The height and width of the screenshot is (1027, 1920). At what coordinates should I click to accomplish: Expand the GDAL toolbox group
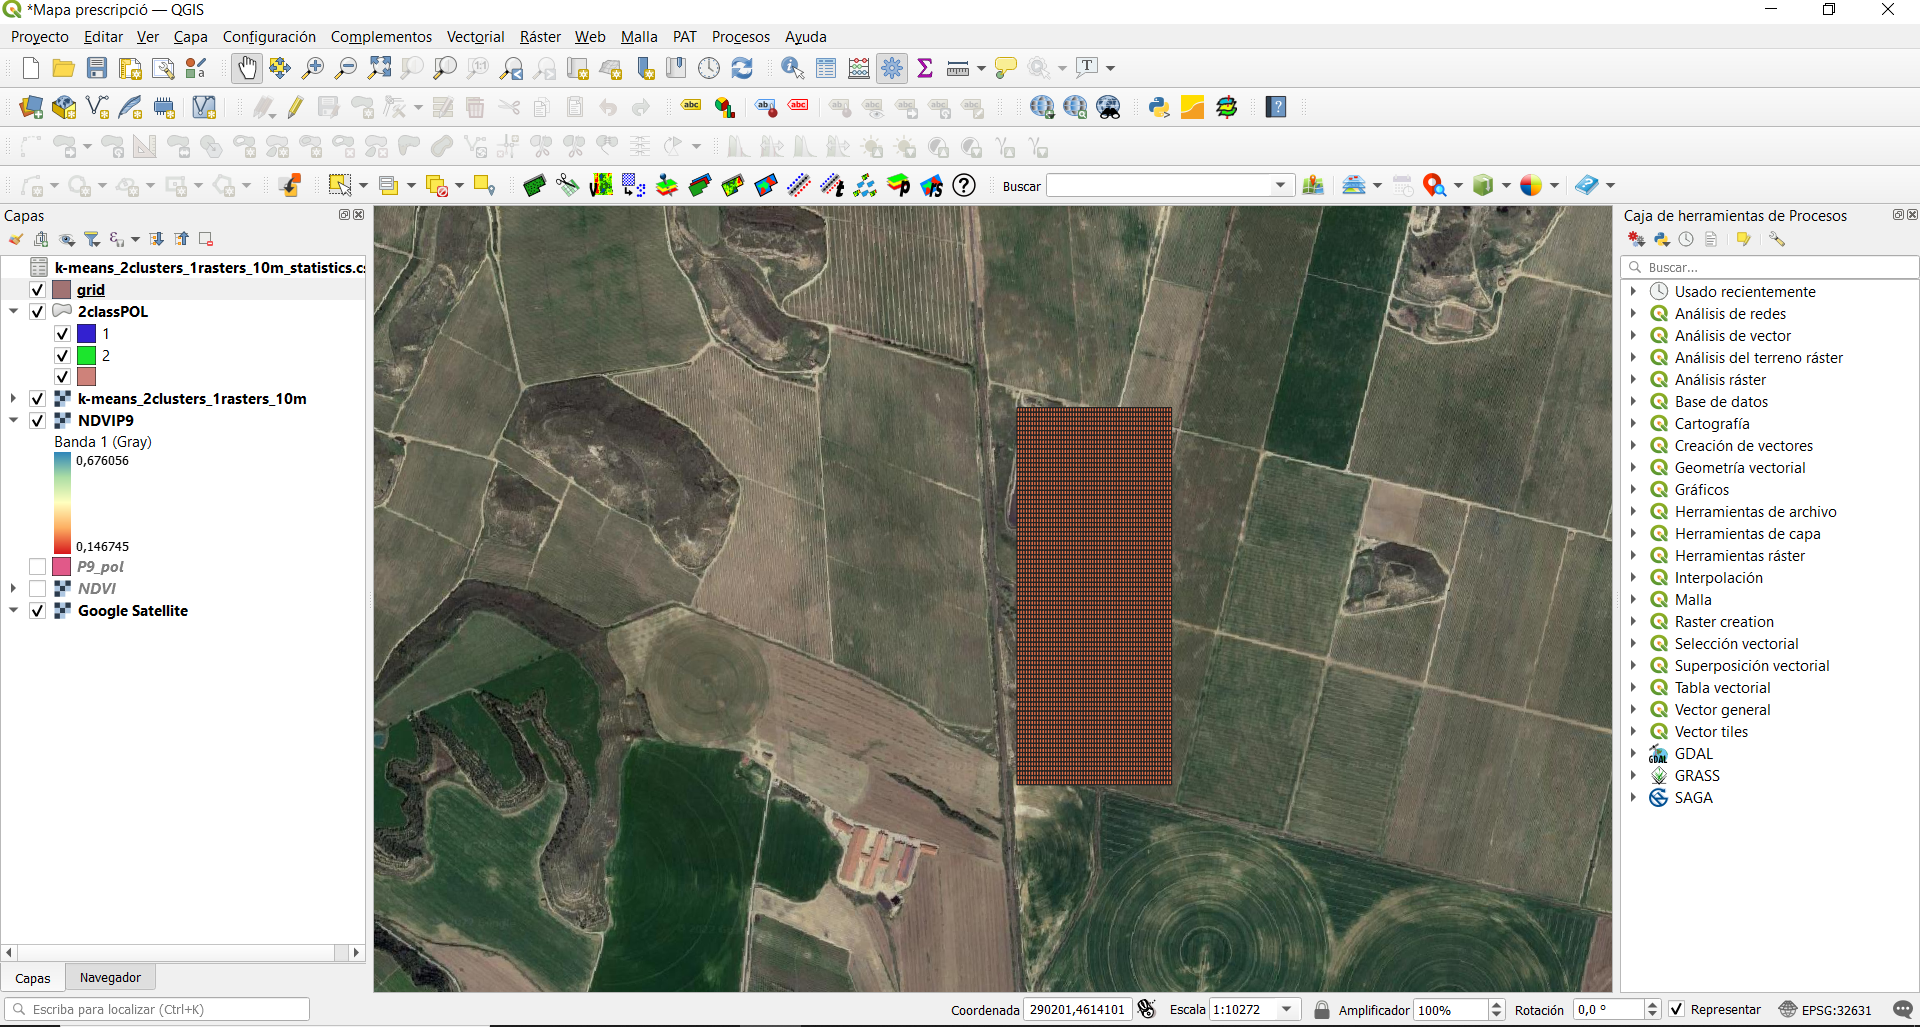point(1633,754)
